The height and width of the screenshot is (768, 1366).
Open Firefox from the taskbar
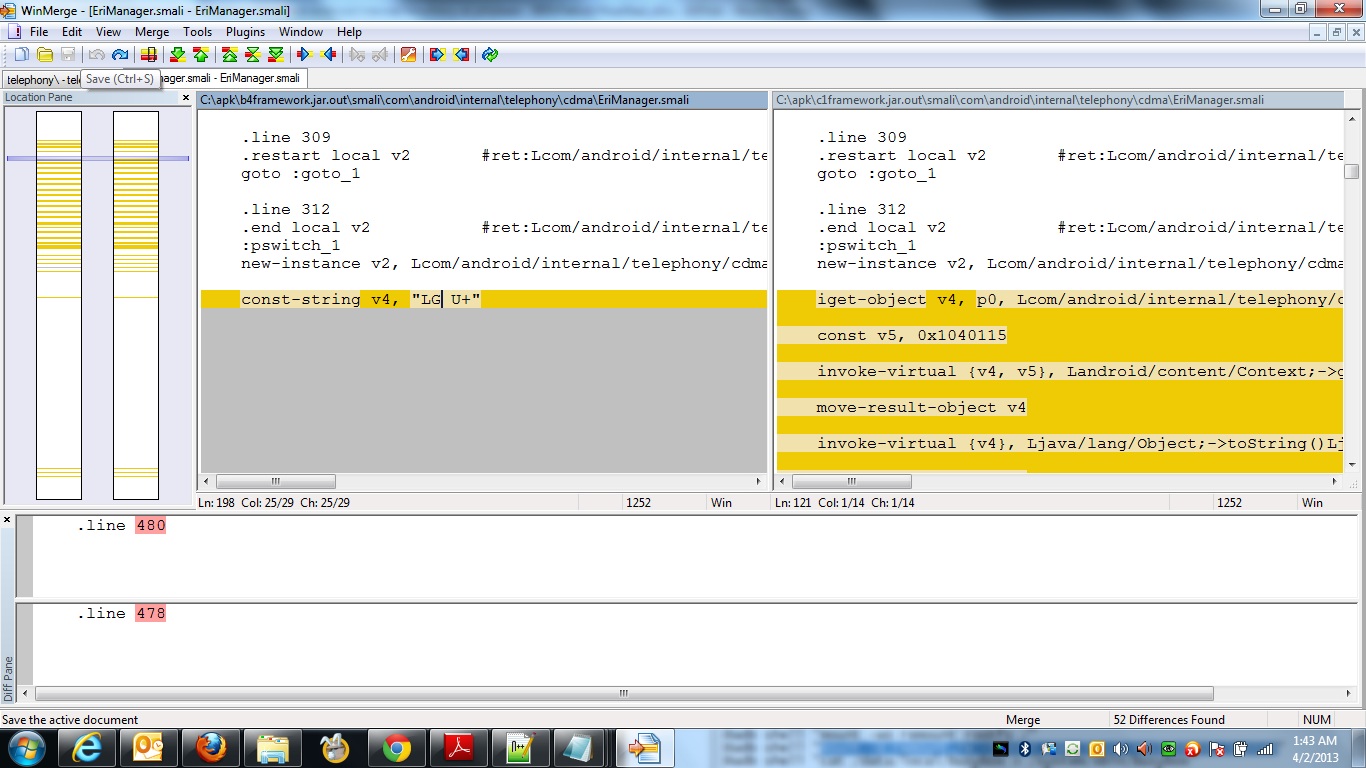click(x=210, y=748)
